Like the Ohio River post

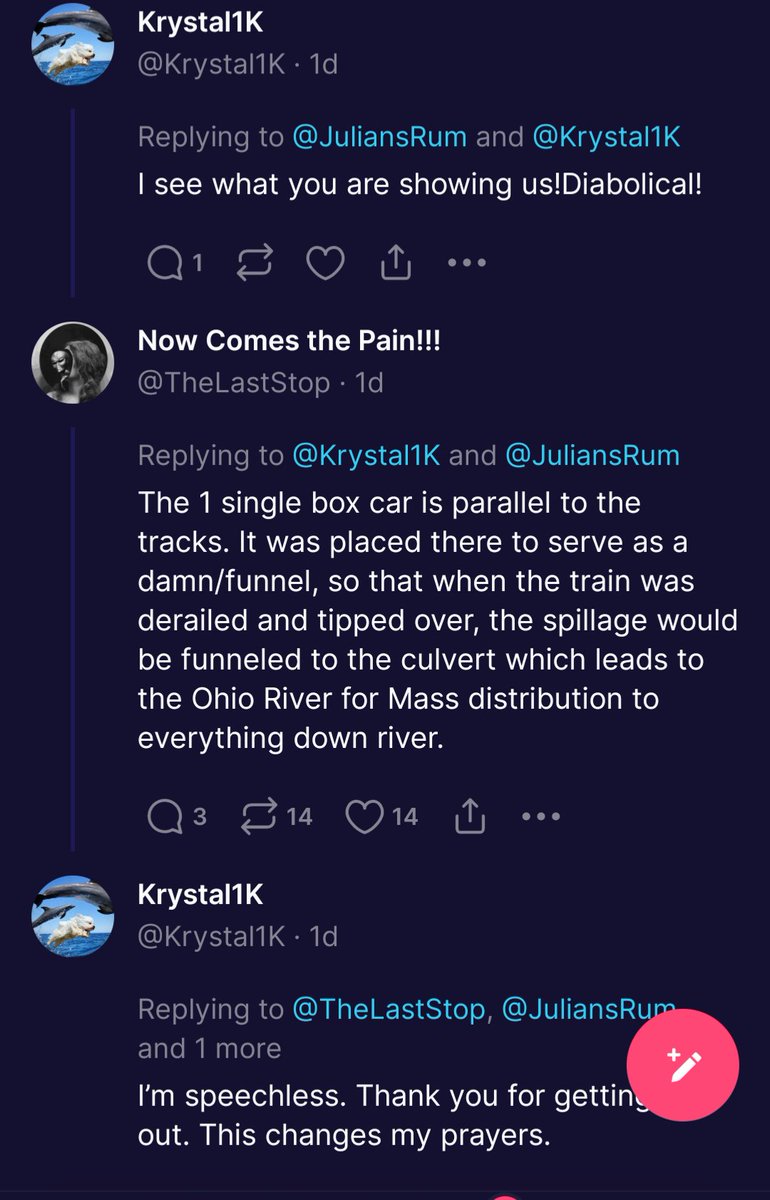pos(364,817)
